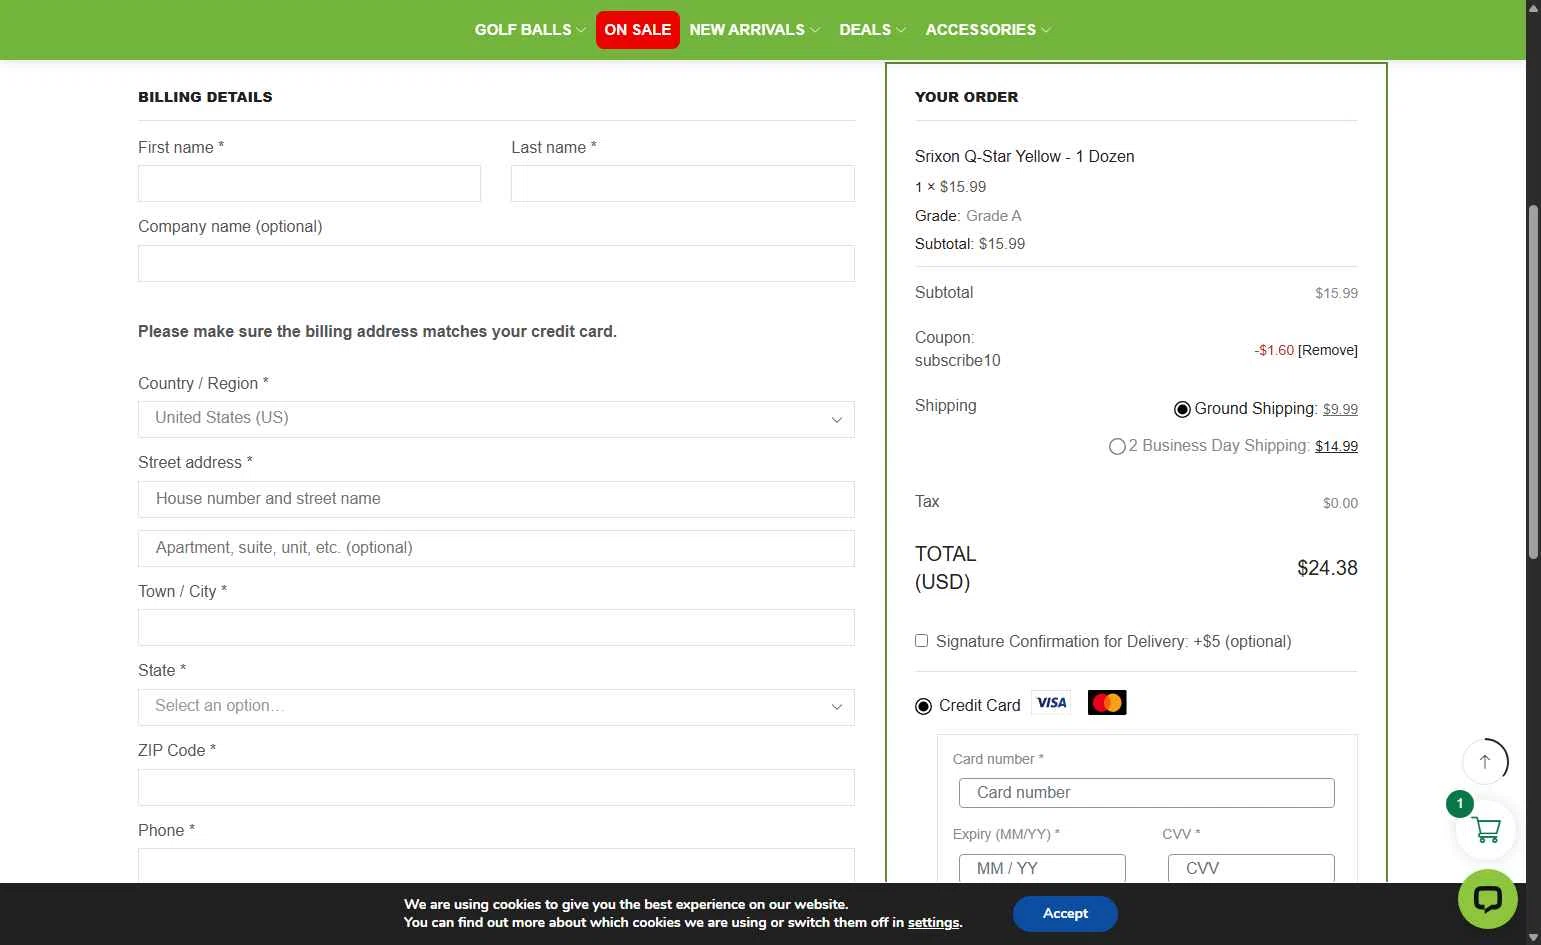
Task: Click the BILLING DETAILS heading
Action: 205,97
